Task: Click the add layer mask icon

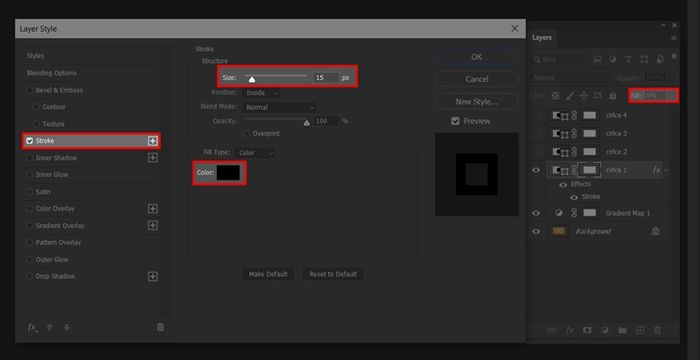Action: (x=588, y=330)
